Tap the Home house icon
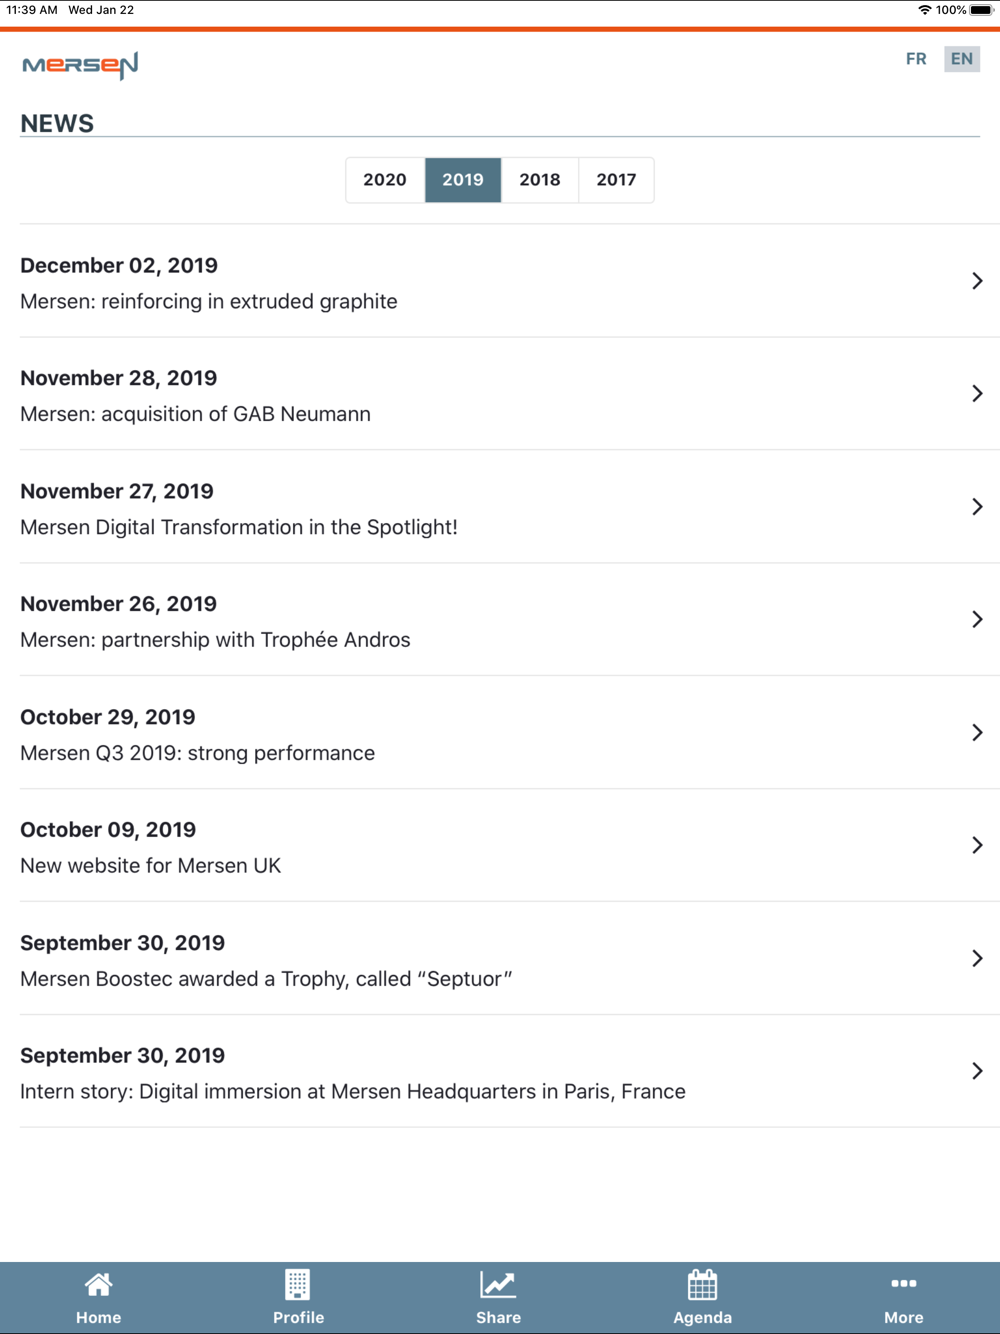 98,1285
